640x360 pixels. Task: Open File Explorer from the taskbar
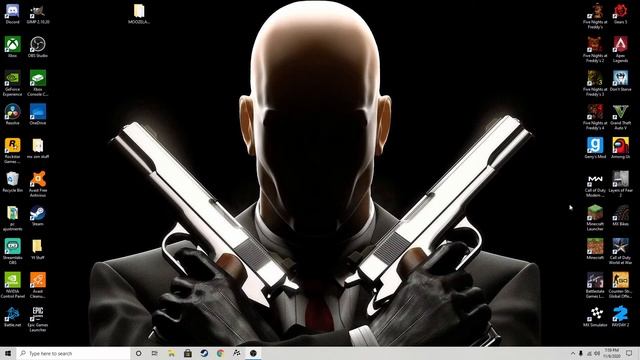point(171,353)
